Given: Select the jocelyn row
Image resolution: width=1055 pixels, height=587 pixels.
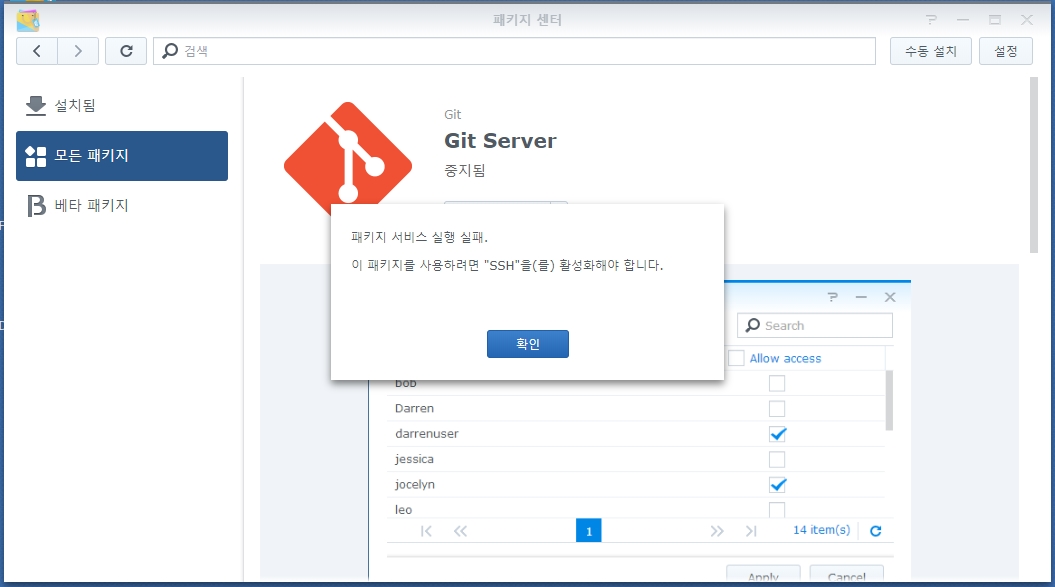Looking at the screenshot, I should click(x=636, y=485).
